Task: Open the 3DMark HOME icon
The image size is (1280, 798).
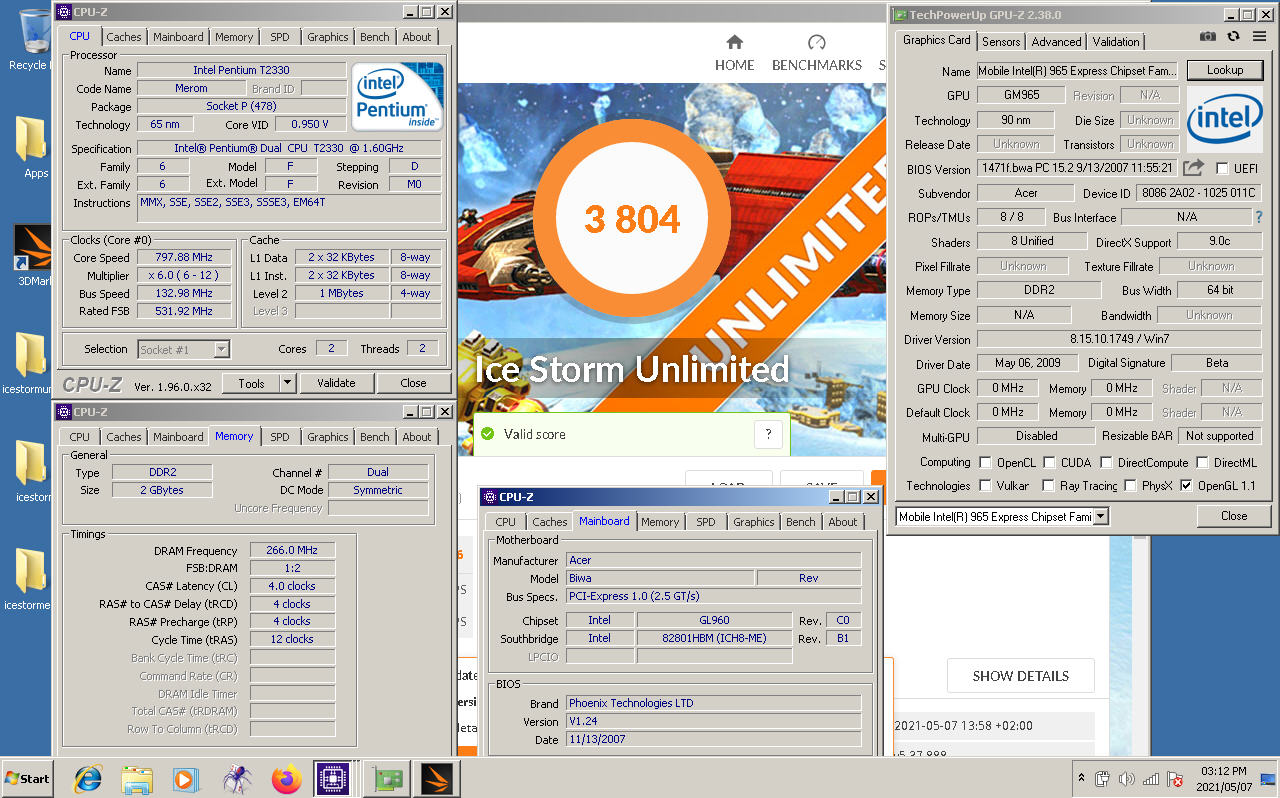Action: coord(734,42)
